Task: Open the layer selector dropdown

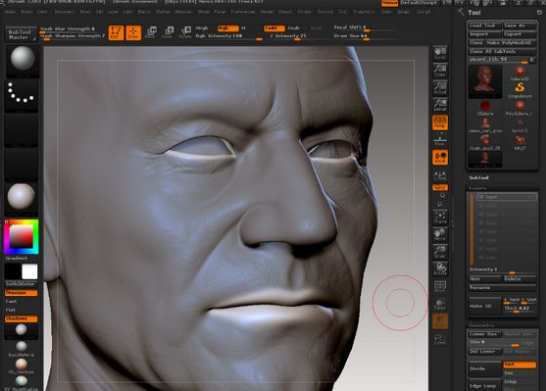Action: pos(506,197)
